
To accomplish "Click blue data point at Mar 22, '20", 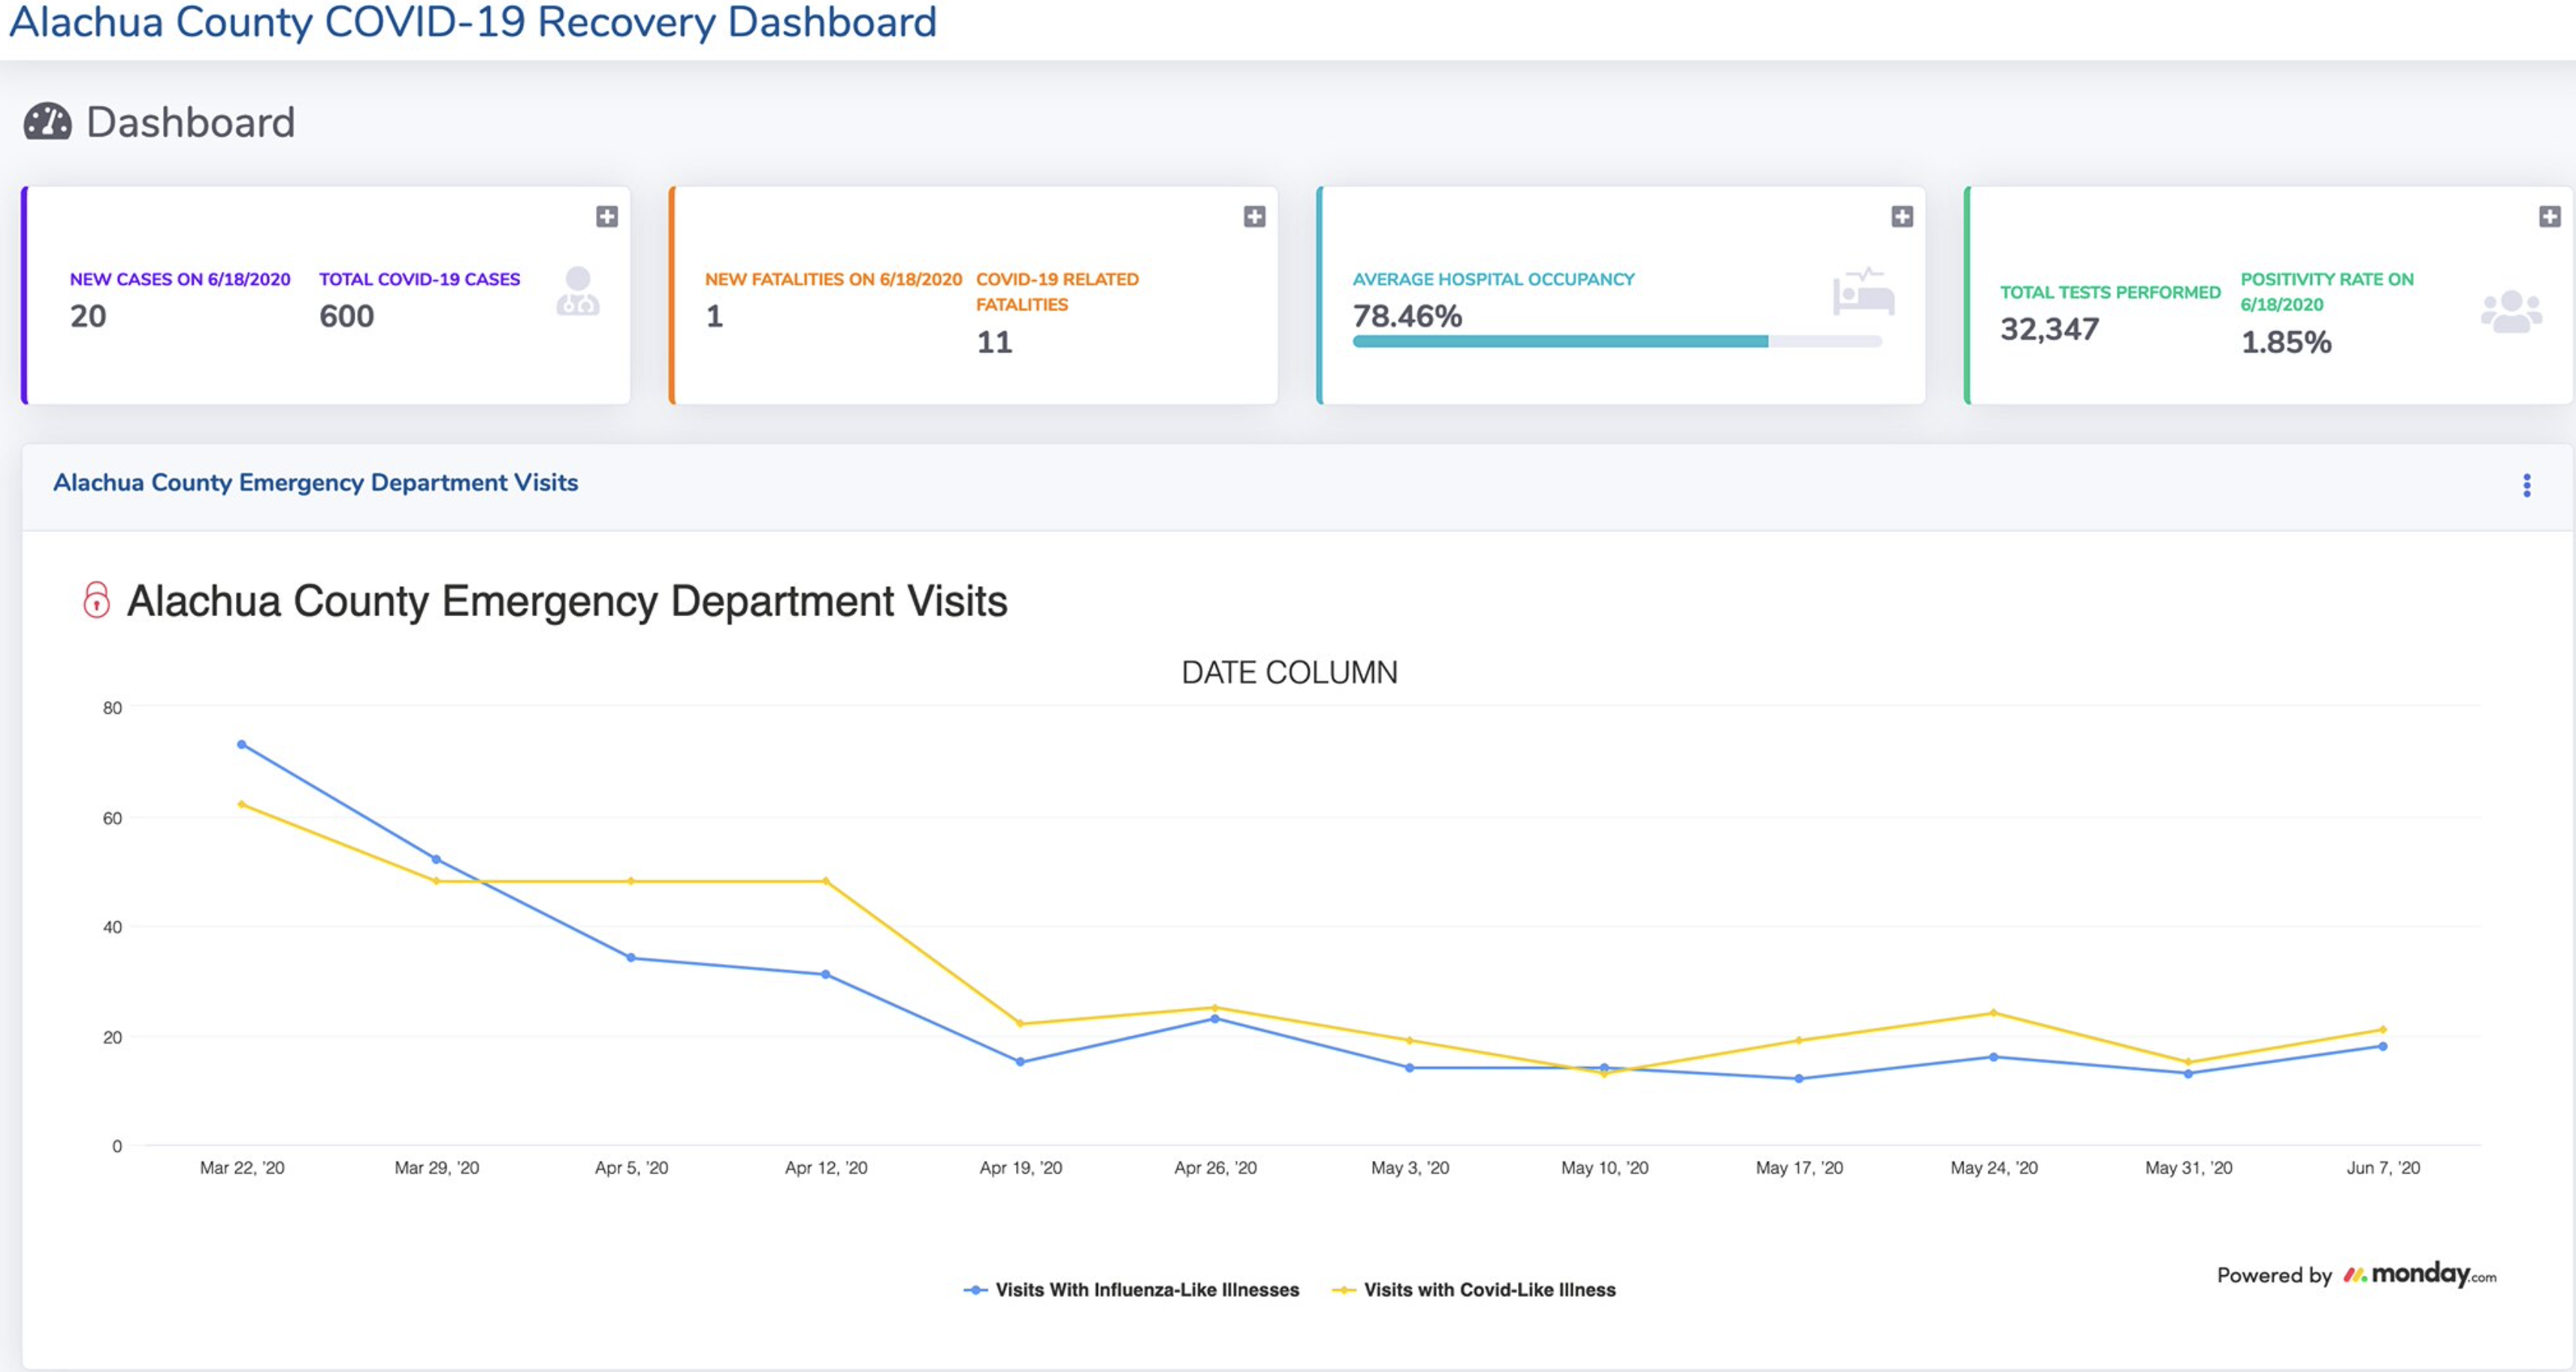I will coord(242,744).
